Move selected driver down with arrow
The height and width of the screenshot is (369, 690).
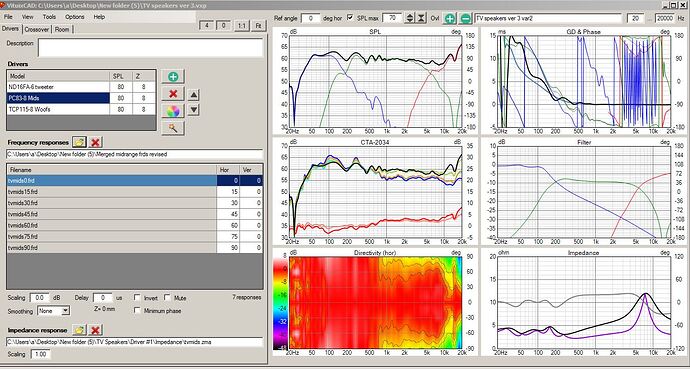pos(194,110)
